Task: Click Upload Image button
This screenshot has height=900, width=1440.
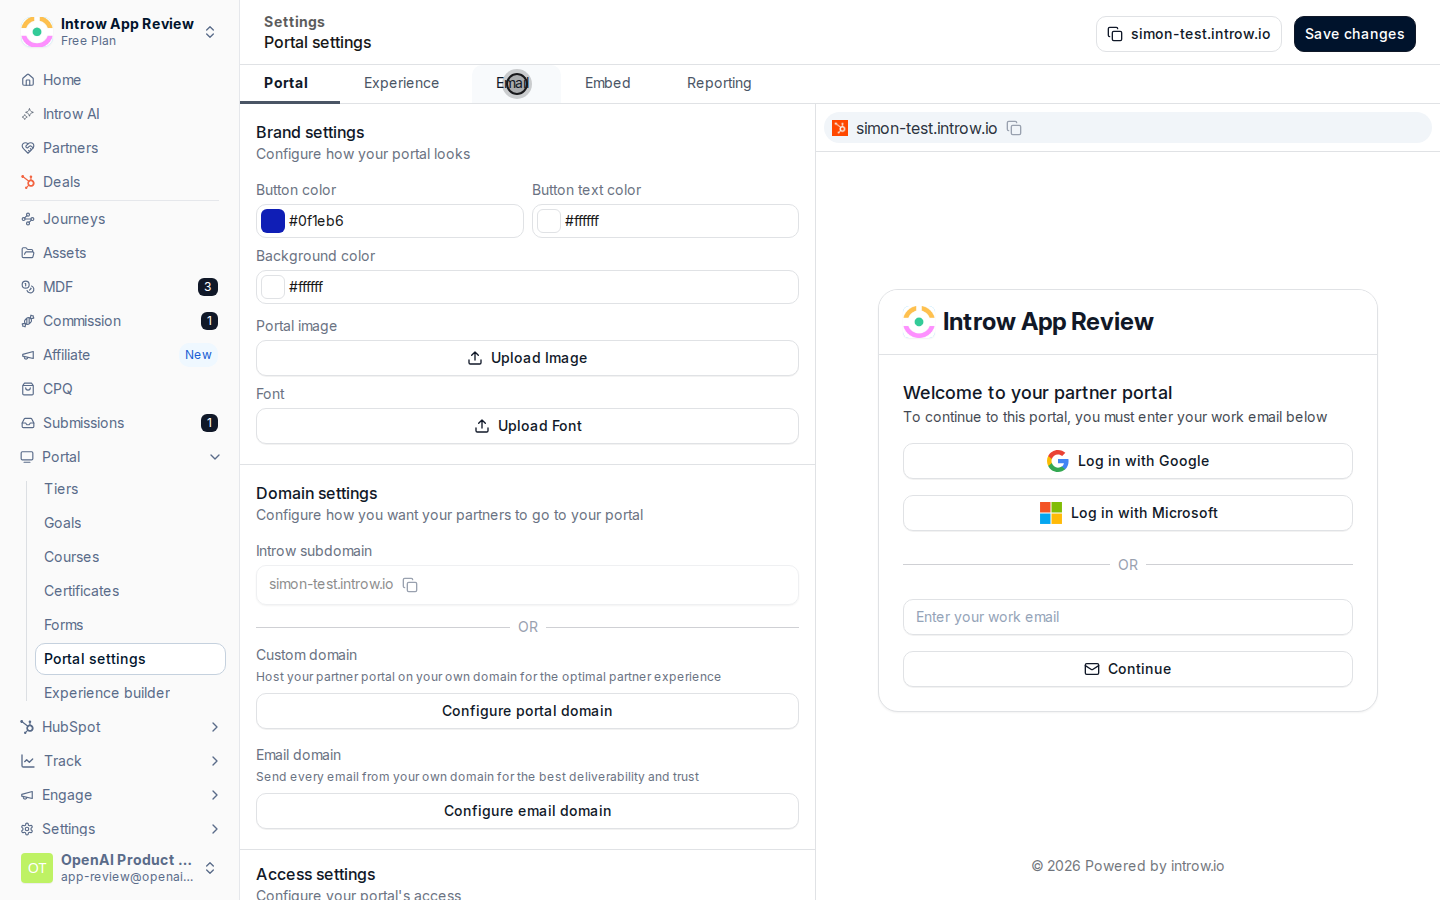Action: (527, 358)
